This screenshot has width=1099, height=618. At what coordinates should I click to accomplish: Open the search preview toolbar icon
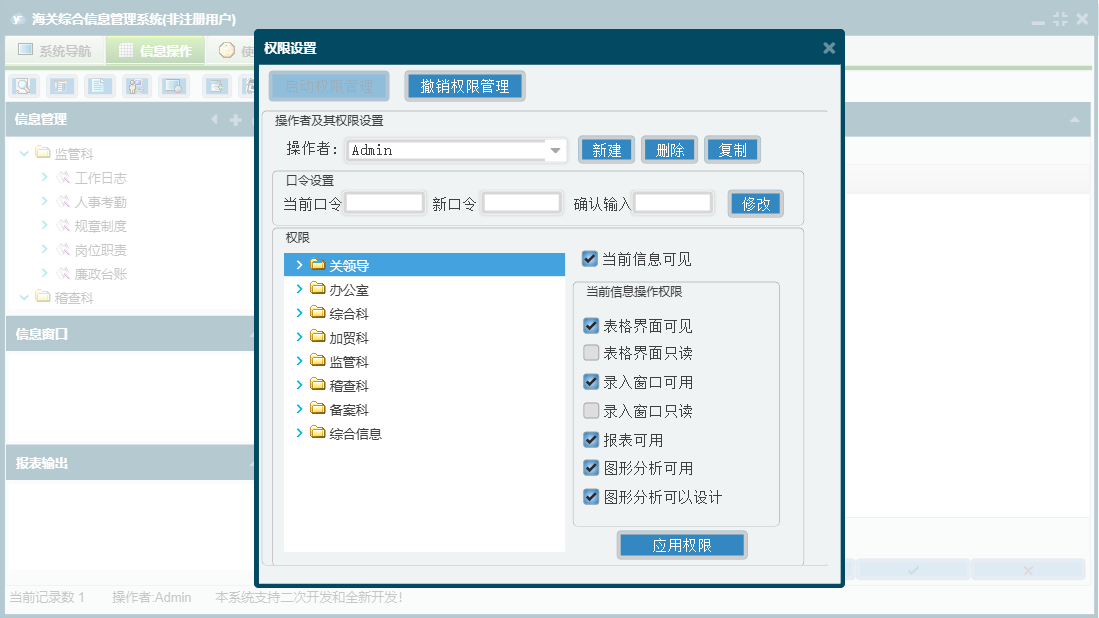[x=24, y=86]
